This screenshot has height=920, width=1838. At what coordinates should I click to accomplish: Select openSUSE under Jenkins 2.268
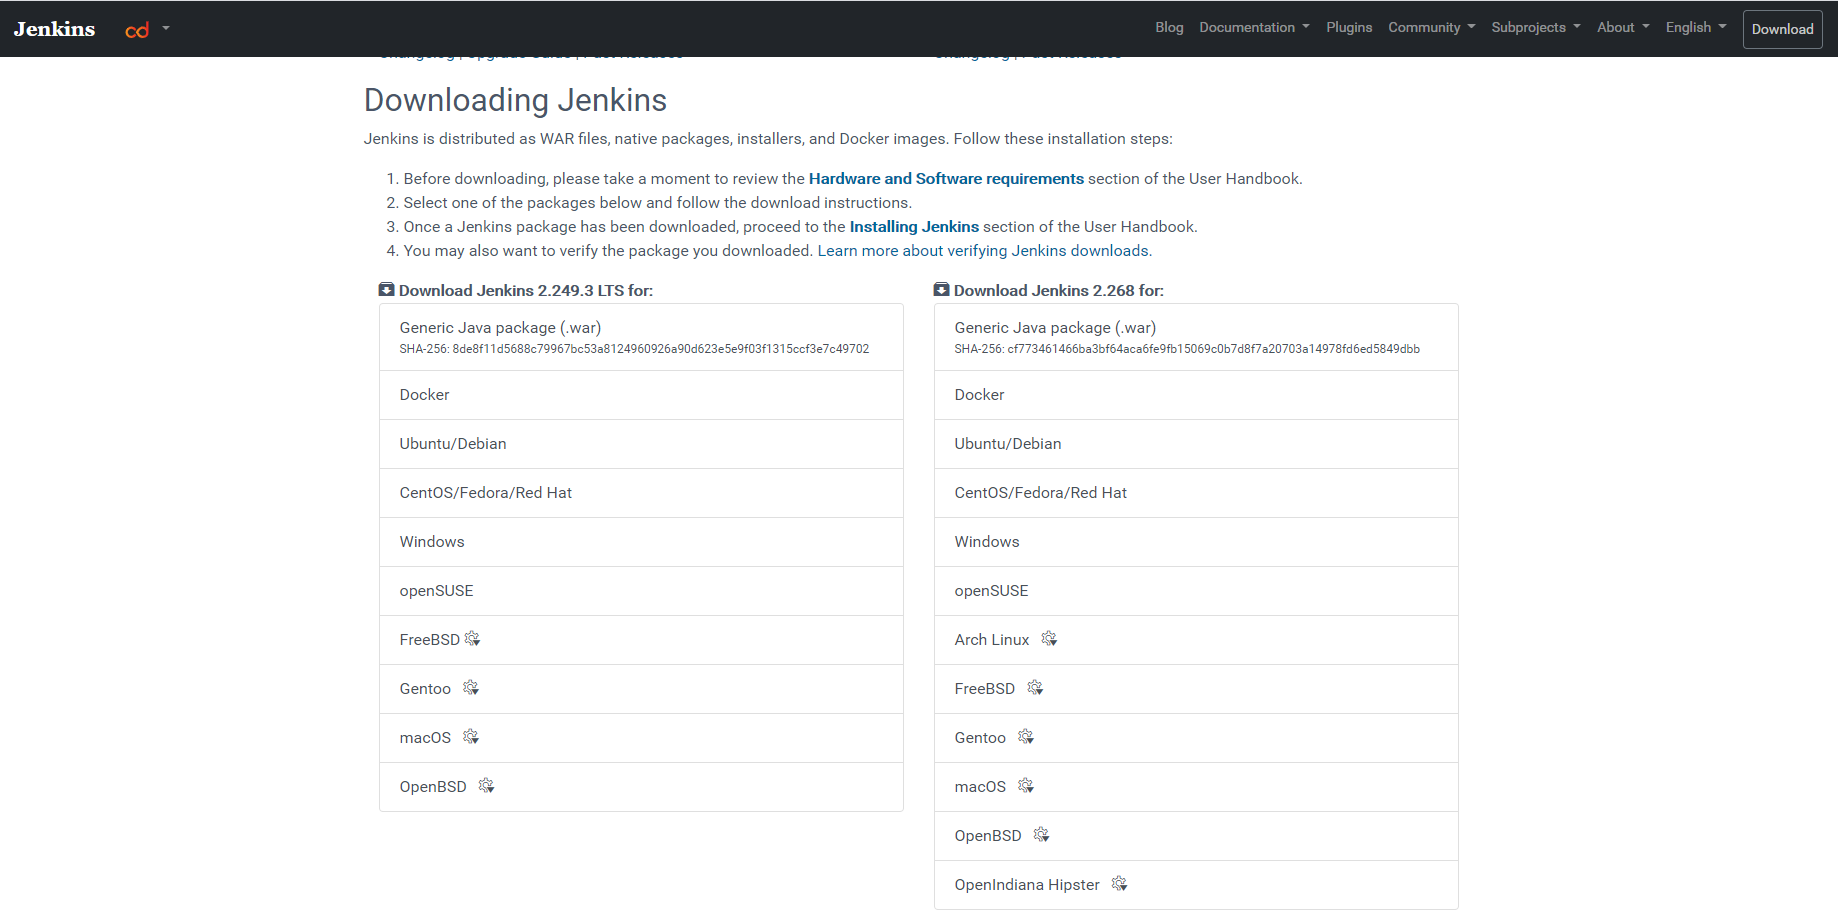(1196, 591)
